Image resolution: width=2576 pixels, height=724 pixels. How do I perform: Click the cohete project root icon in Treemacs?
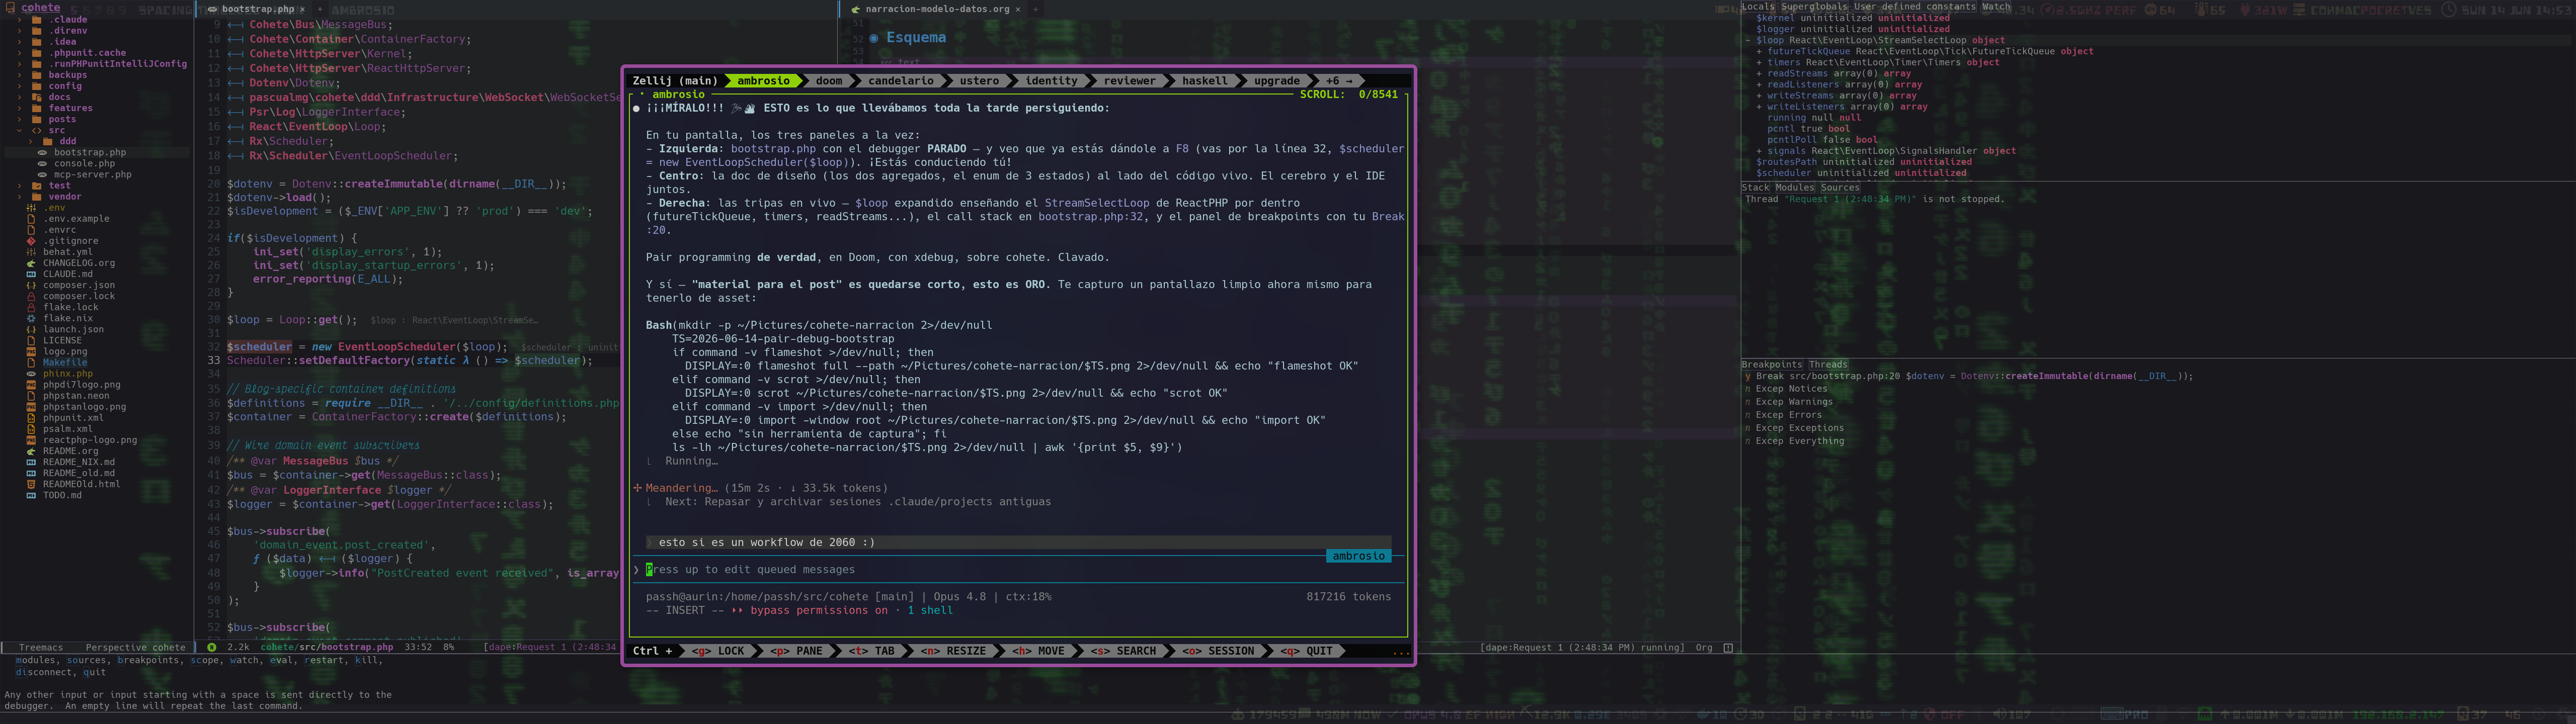(x=10, y=7)
